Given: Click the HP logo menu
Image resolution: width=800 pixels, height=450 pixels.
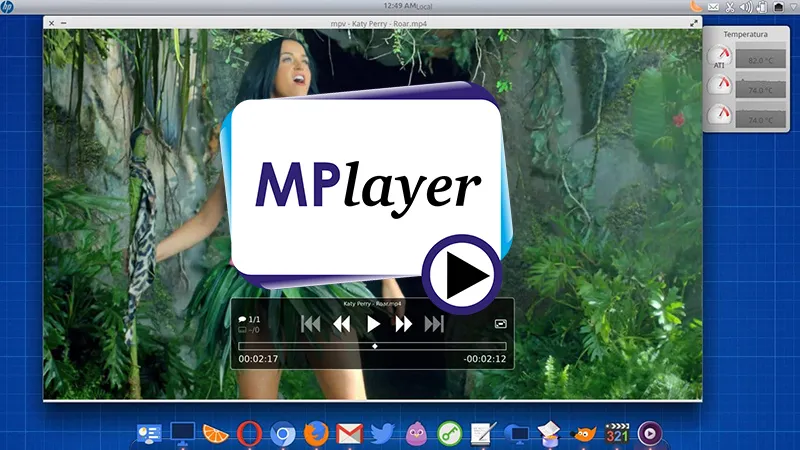Looking at the screenshot, I should point(7,7).
